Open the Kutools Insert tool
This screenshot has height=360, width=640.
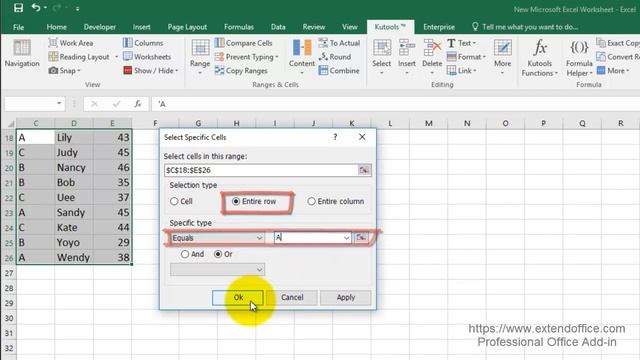[407, 57]
